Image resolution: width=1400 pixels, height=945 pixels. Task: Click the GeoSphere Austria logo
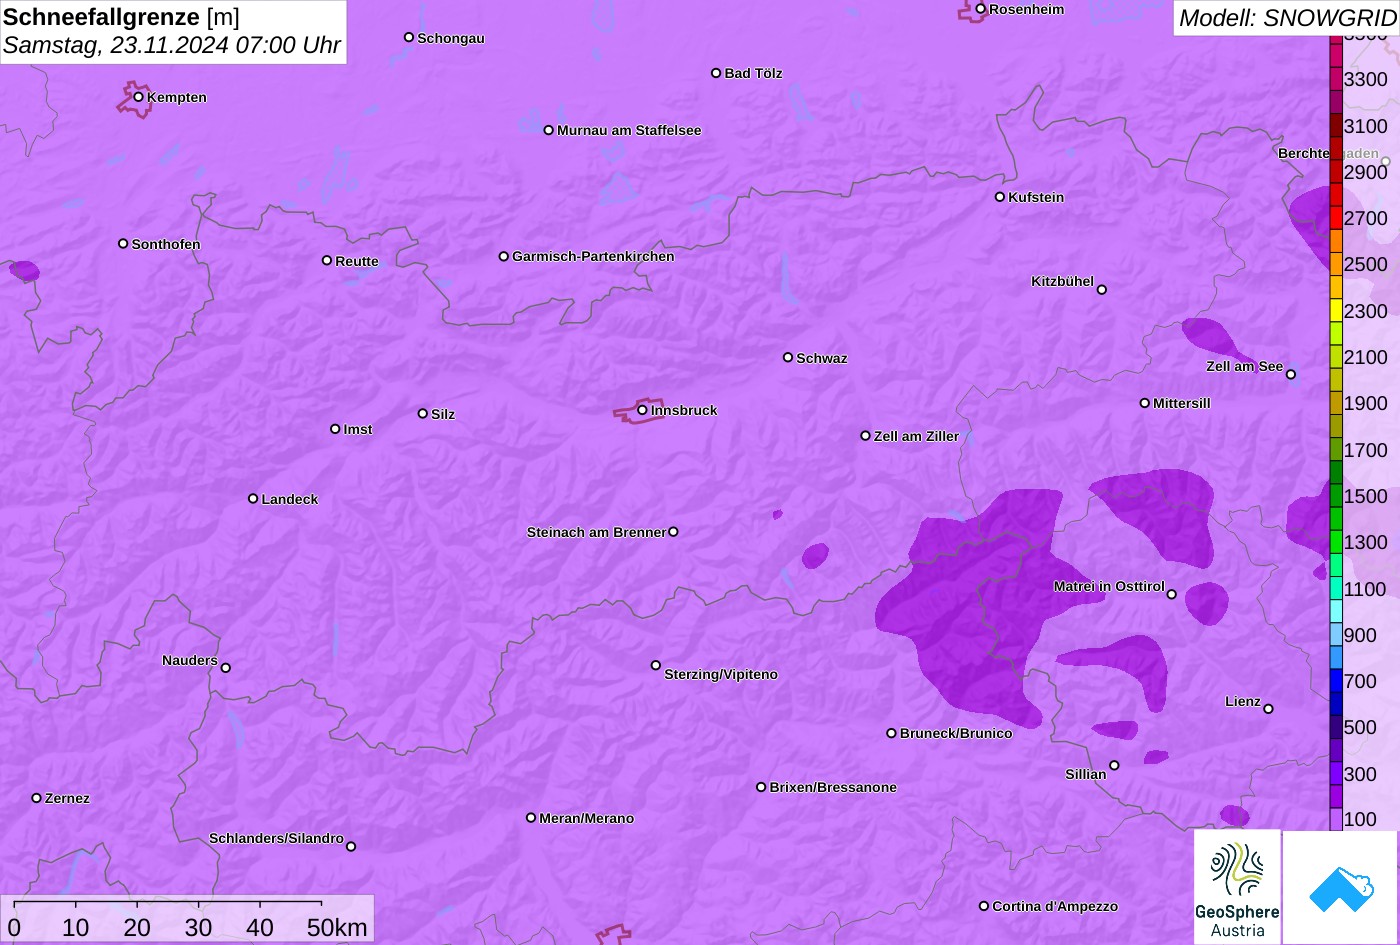click(x=1237, y=887)
